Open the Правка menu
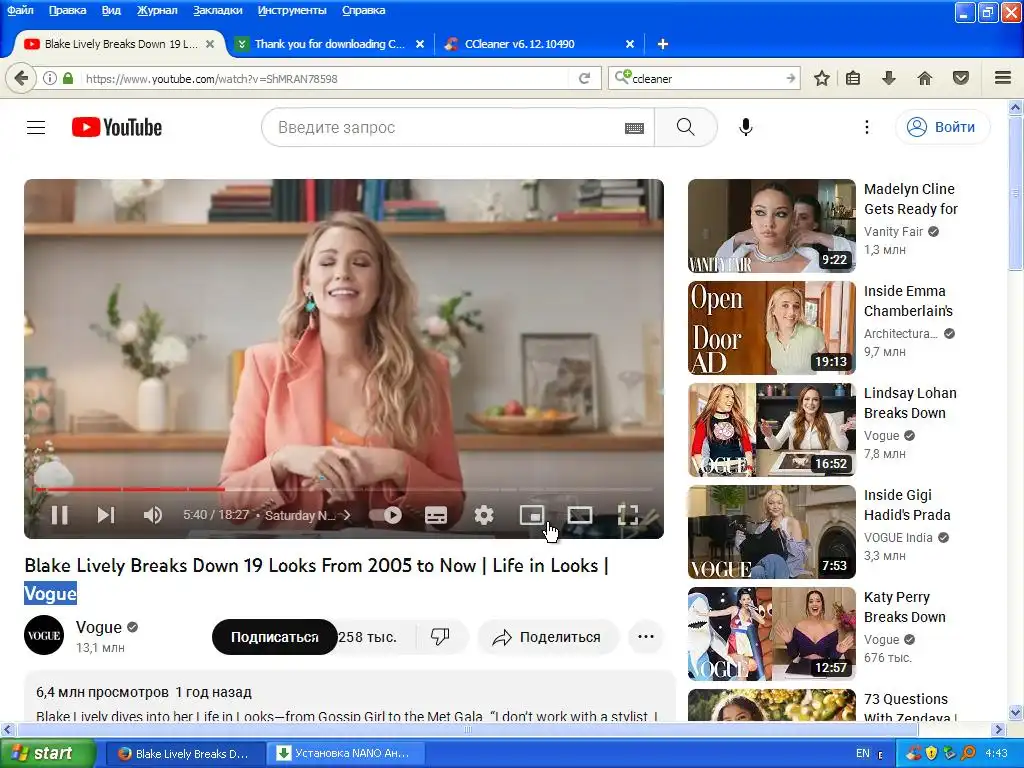Screen dimensions: 1024x768 (67, 10)
